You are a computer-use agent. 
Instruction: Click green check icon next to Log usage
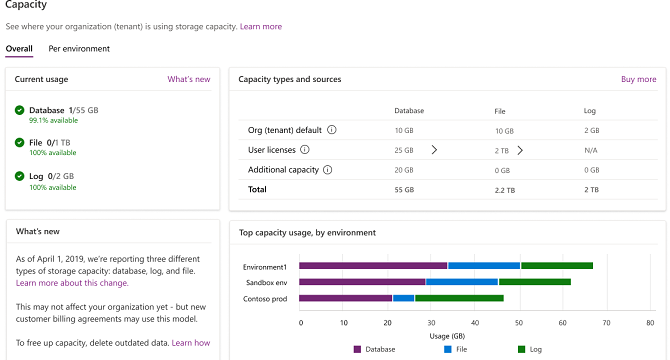[x=20, y=176]
